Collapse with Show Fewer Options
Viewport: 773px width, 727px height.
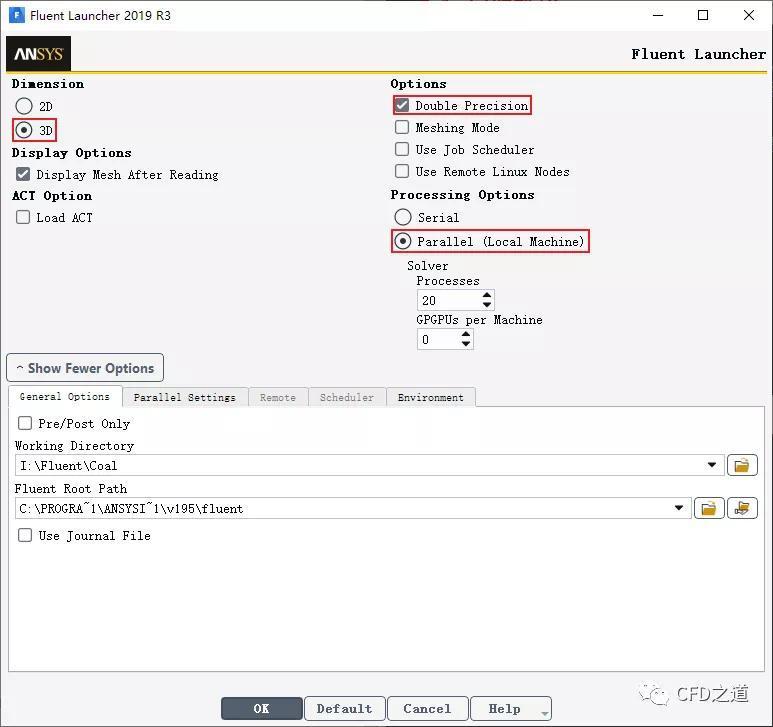click(x=85, y=368)
